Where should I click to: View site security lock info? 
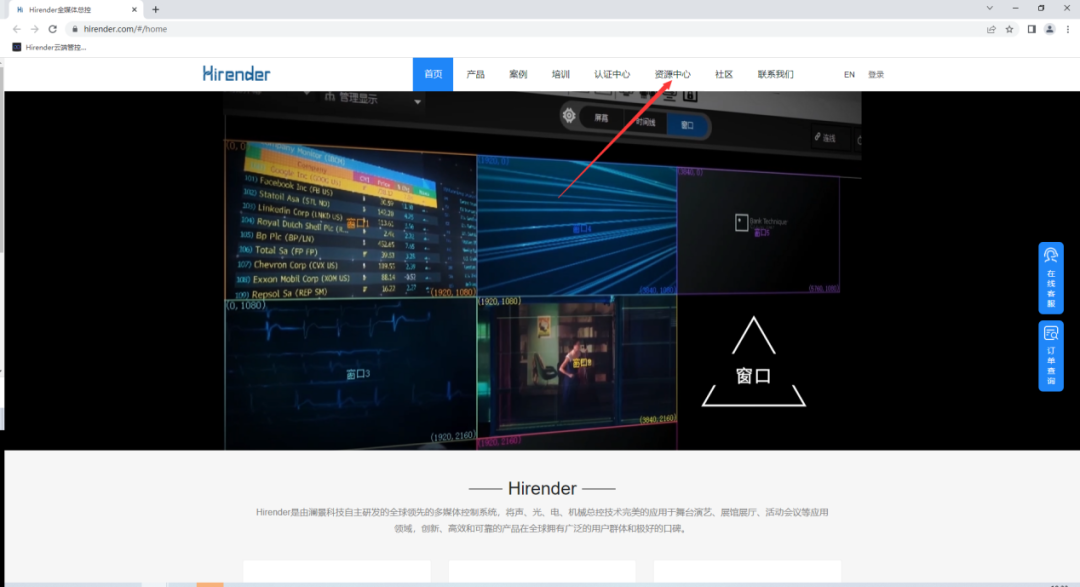(74, 29)
